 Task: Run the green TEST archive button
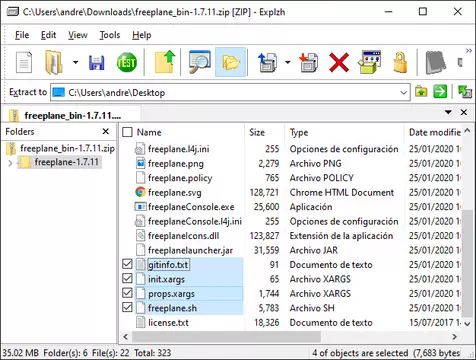(x=127, y=62)
